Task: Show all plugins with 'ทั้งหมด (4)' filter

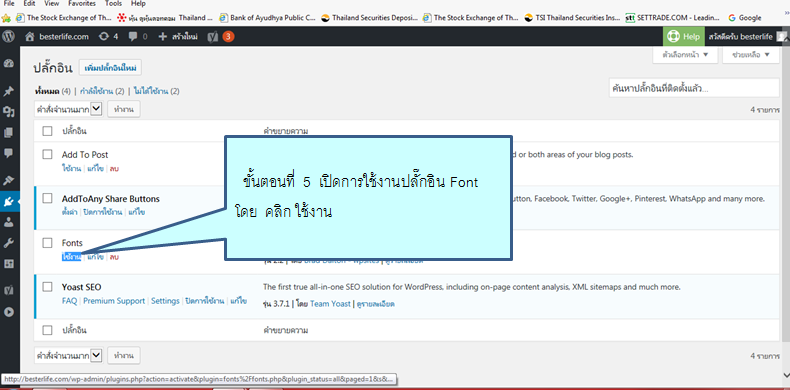Action: click(53, 91)
